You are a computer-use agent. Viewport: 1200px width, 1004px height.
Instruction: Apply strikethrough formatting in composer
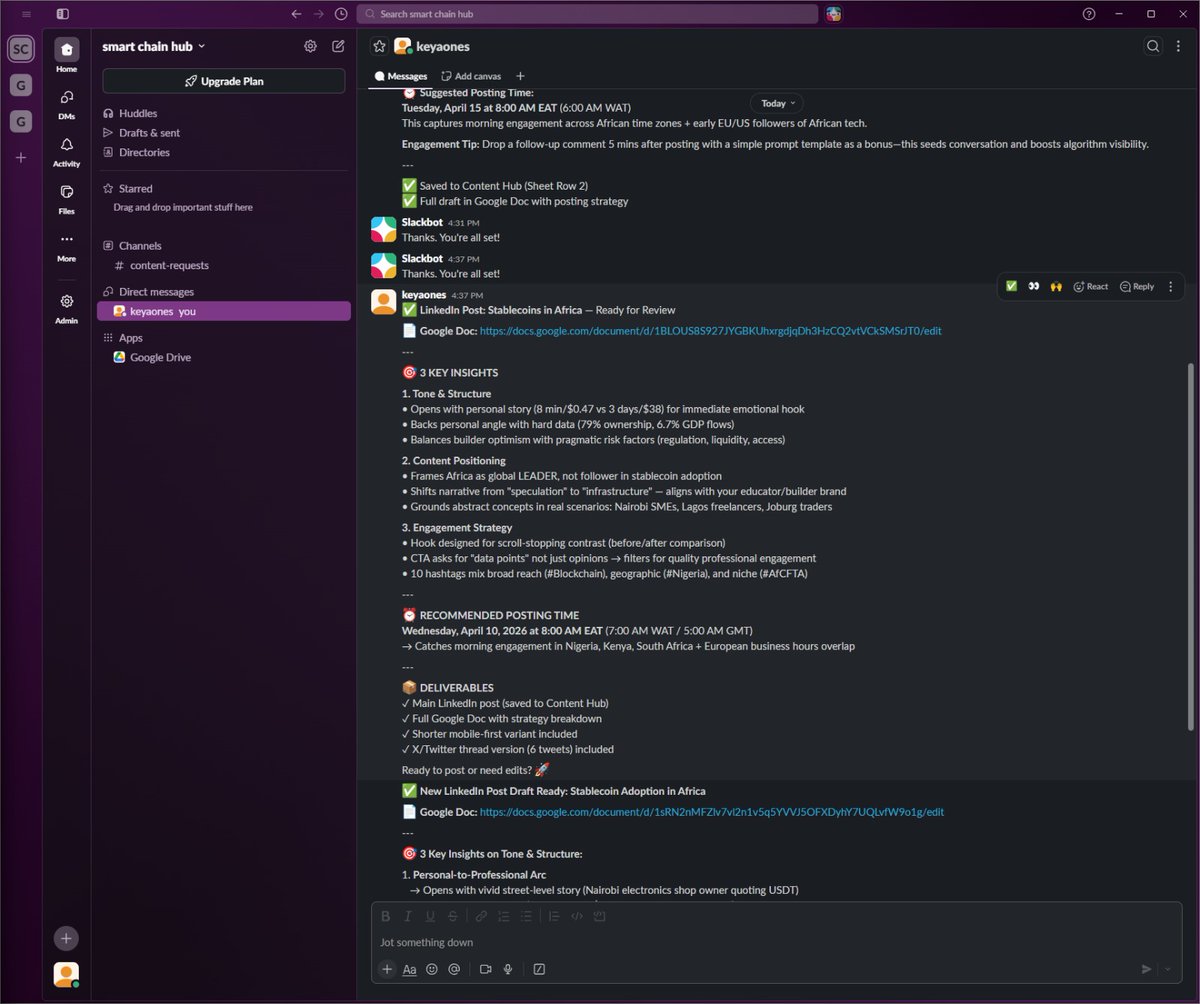453,916
